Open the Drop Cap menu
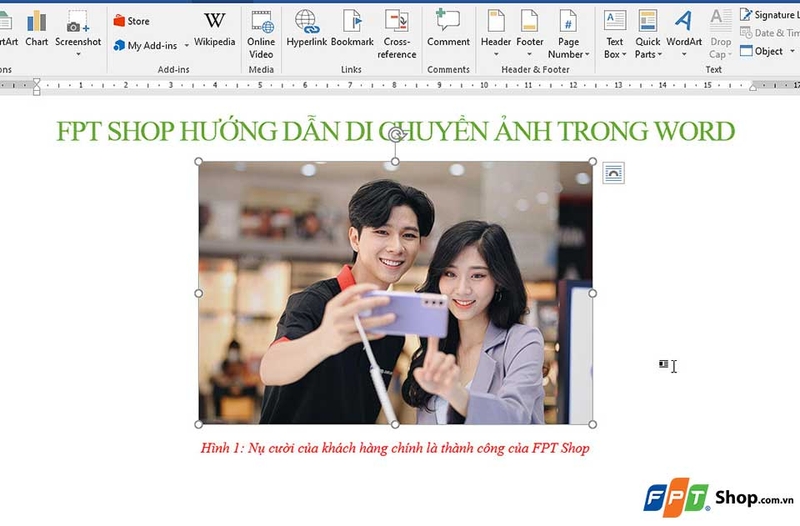 [720, 35]
